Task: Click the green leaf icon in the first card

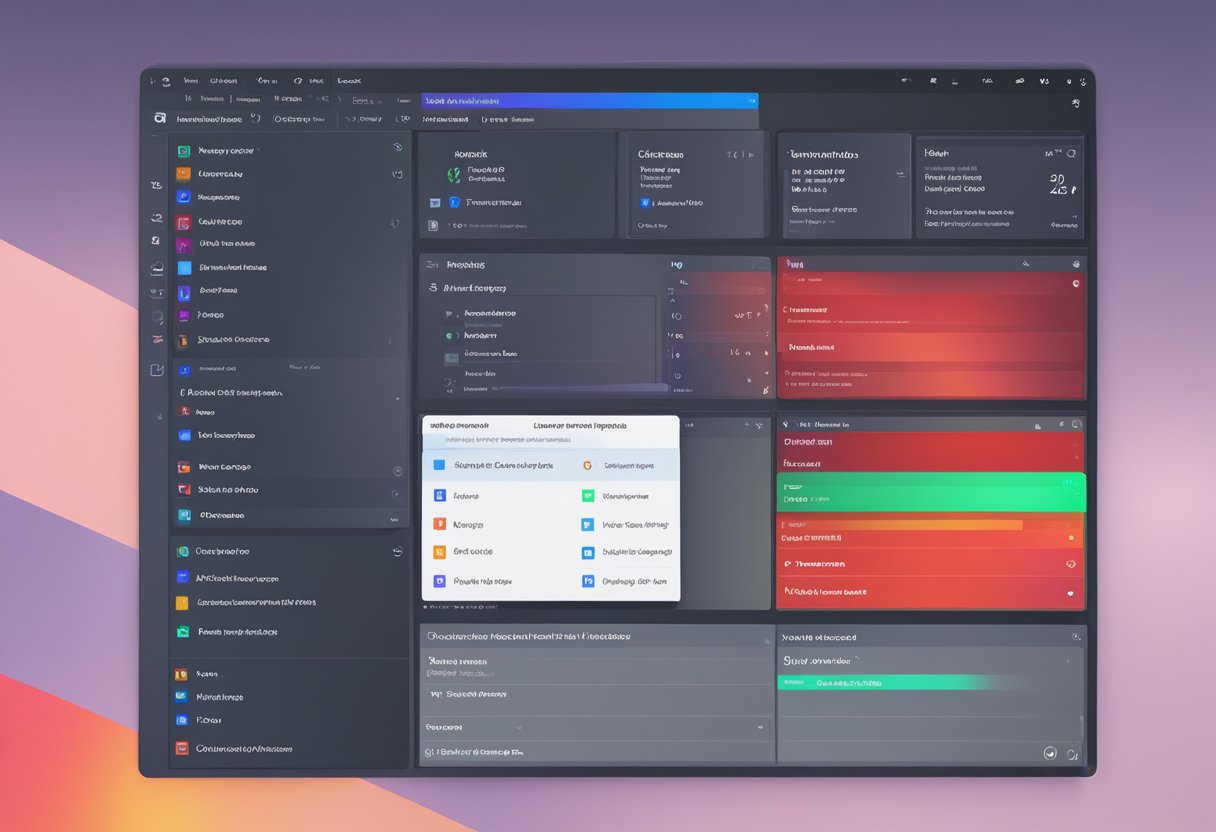Action: tap(454, 175)
